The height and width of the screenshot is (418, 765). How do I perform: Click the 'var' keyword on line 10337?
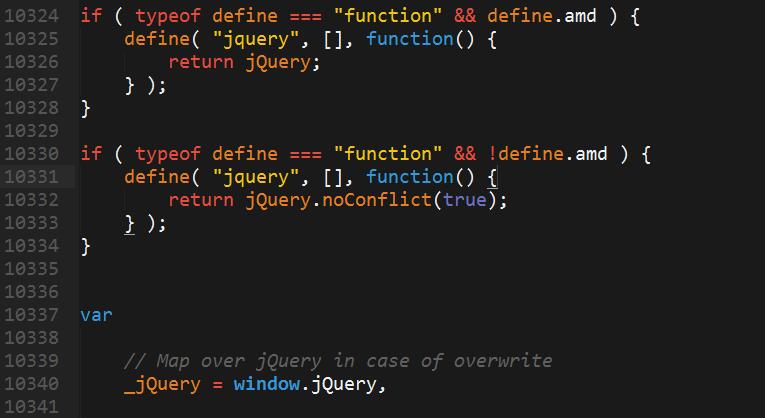[97, 315]
